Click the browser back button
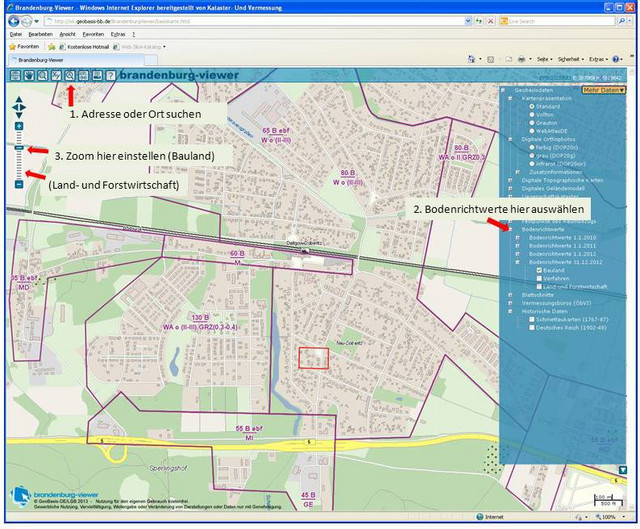Screen dimensions: 640x529 tap(14, 20)
